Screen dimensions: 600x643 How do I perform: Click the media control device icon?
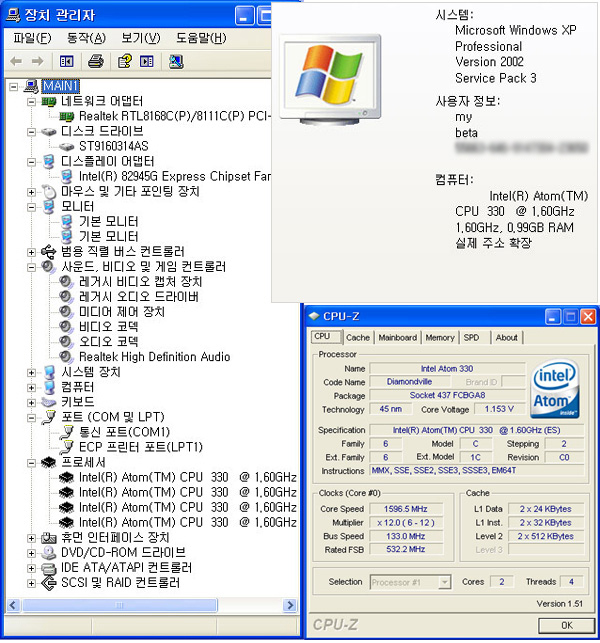tap(66, 312)
